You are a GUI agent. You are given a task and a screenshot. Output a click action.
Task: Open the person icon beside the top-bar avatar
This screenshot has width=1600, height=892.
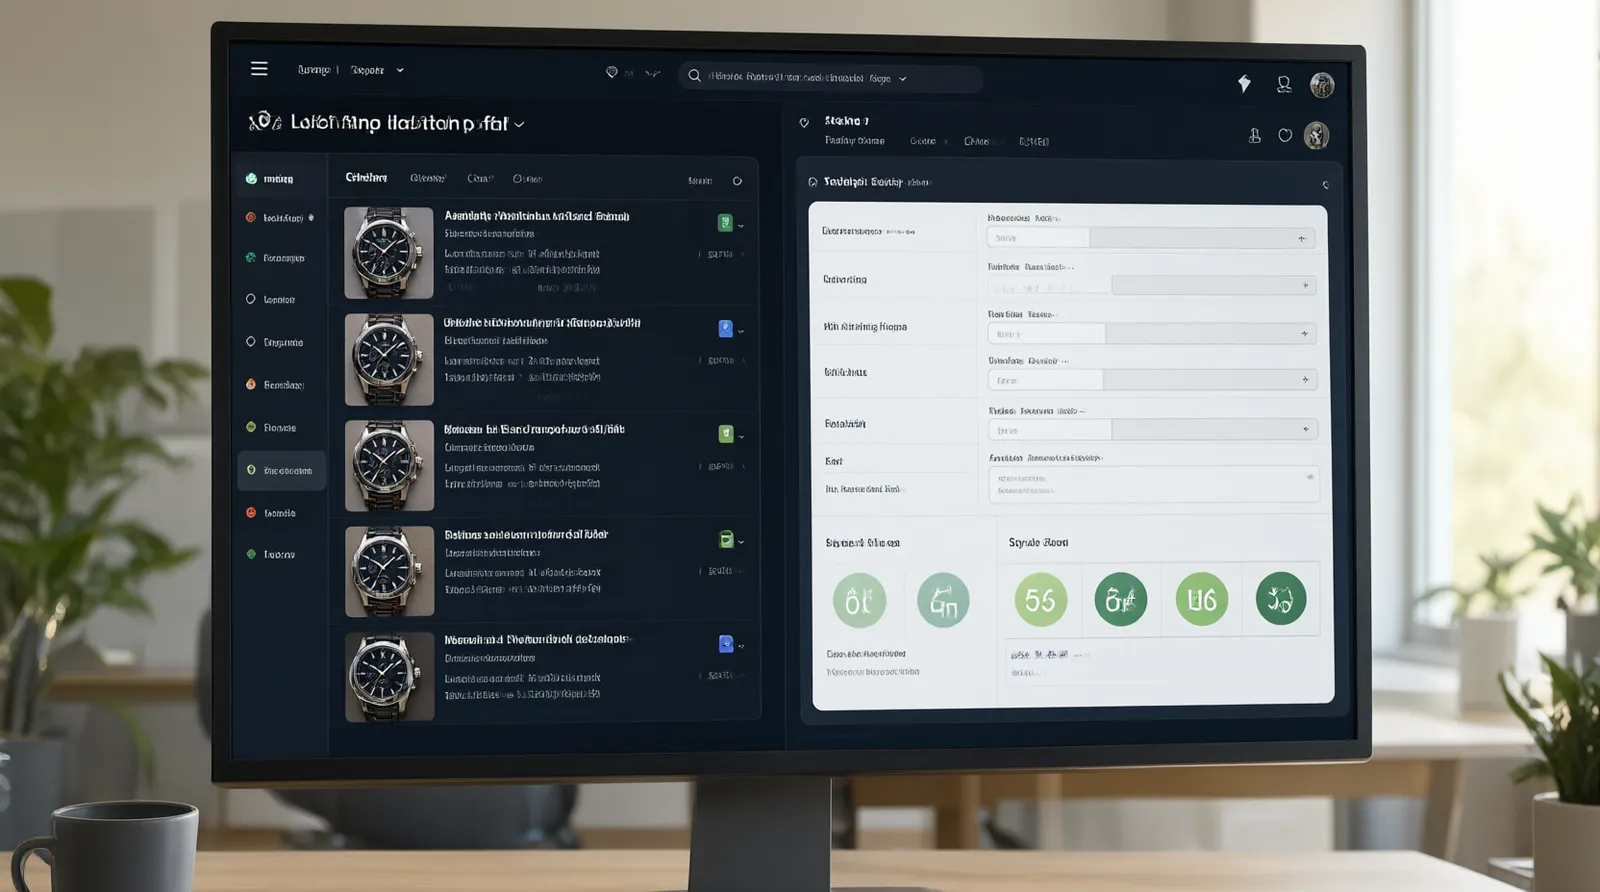1284,85
